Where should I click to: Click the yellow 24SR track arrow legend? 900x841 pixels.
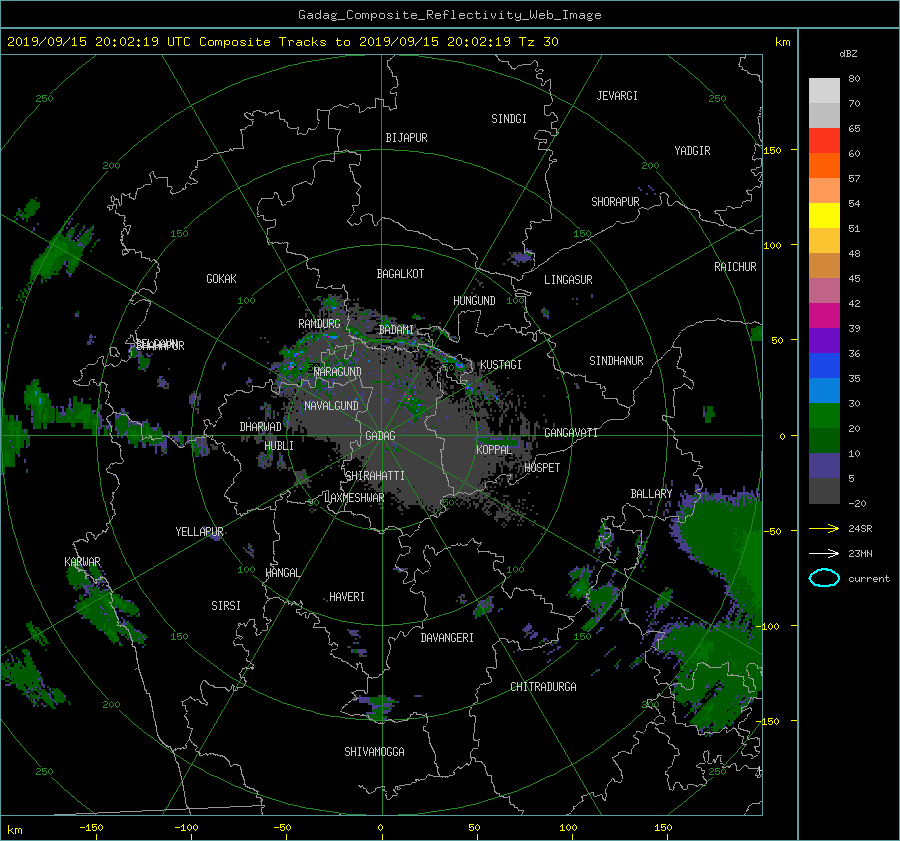point(824,528)
